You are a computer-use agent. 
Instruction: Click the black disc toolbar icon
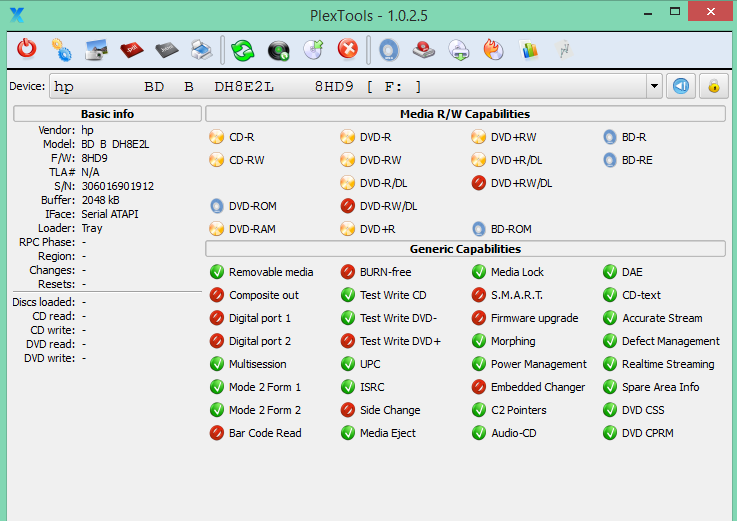coord(279,51)
